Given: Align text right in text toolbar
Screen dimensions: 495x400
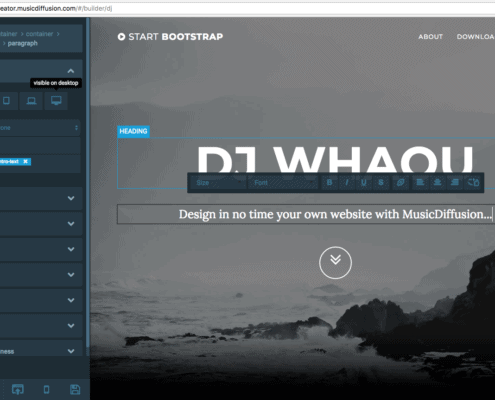Looking at the screenshot, I should click(455, 182).
